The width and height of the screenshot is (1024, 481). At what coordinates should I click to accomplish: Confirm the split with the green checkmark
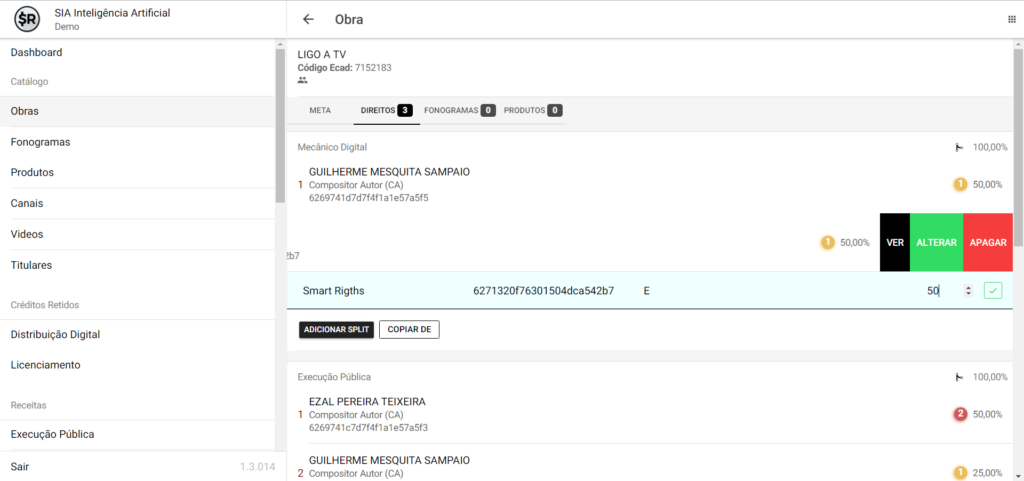[x=992, y=291]
